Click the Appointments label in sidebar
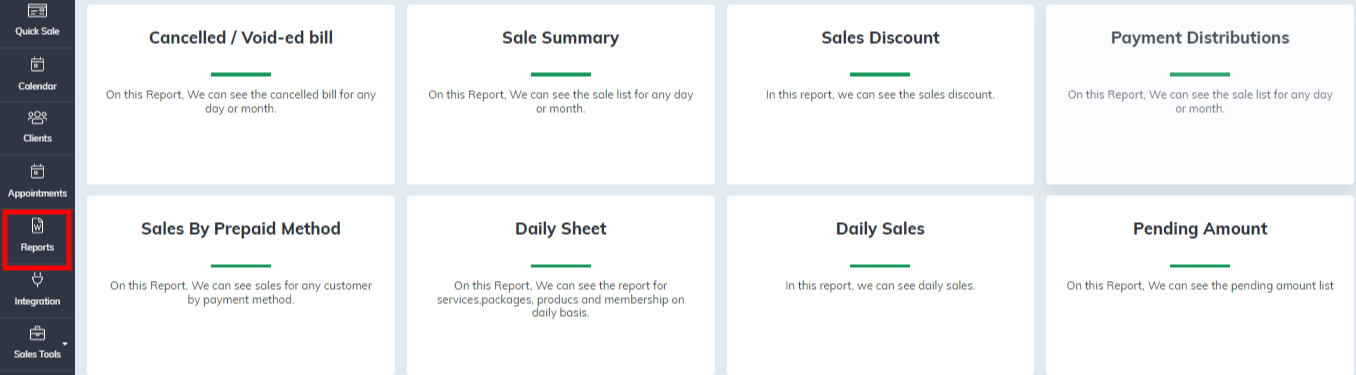 pyautogui.click(x=37, y=193)
